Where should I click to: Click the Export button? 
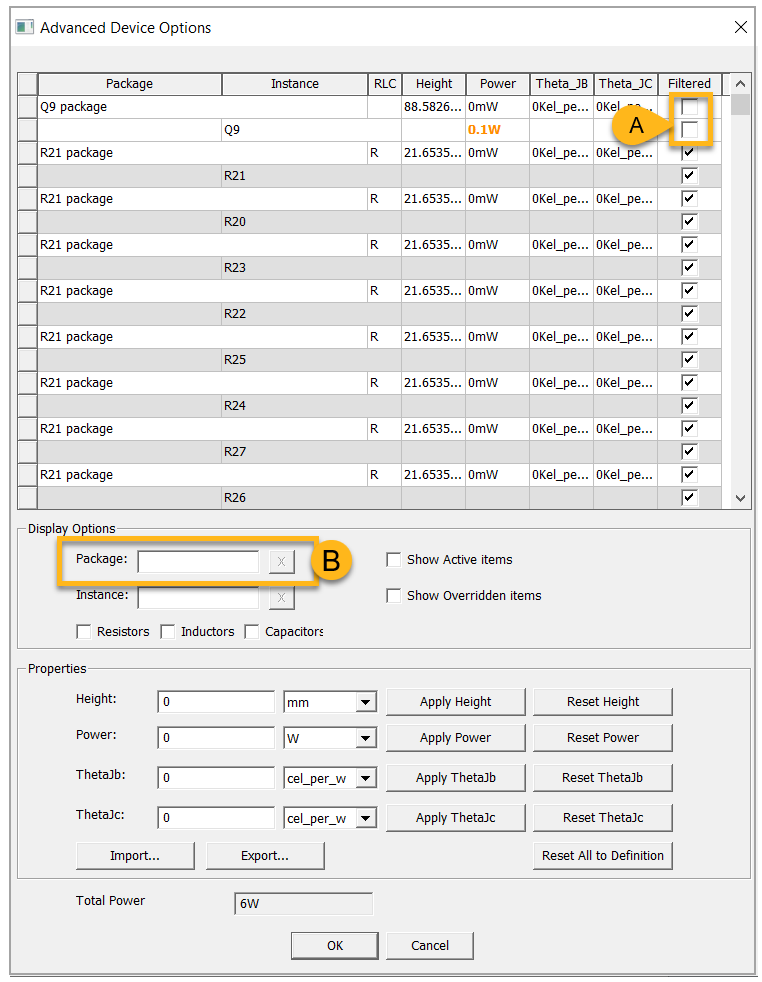click(265, 856)
